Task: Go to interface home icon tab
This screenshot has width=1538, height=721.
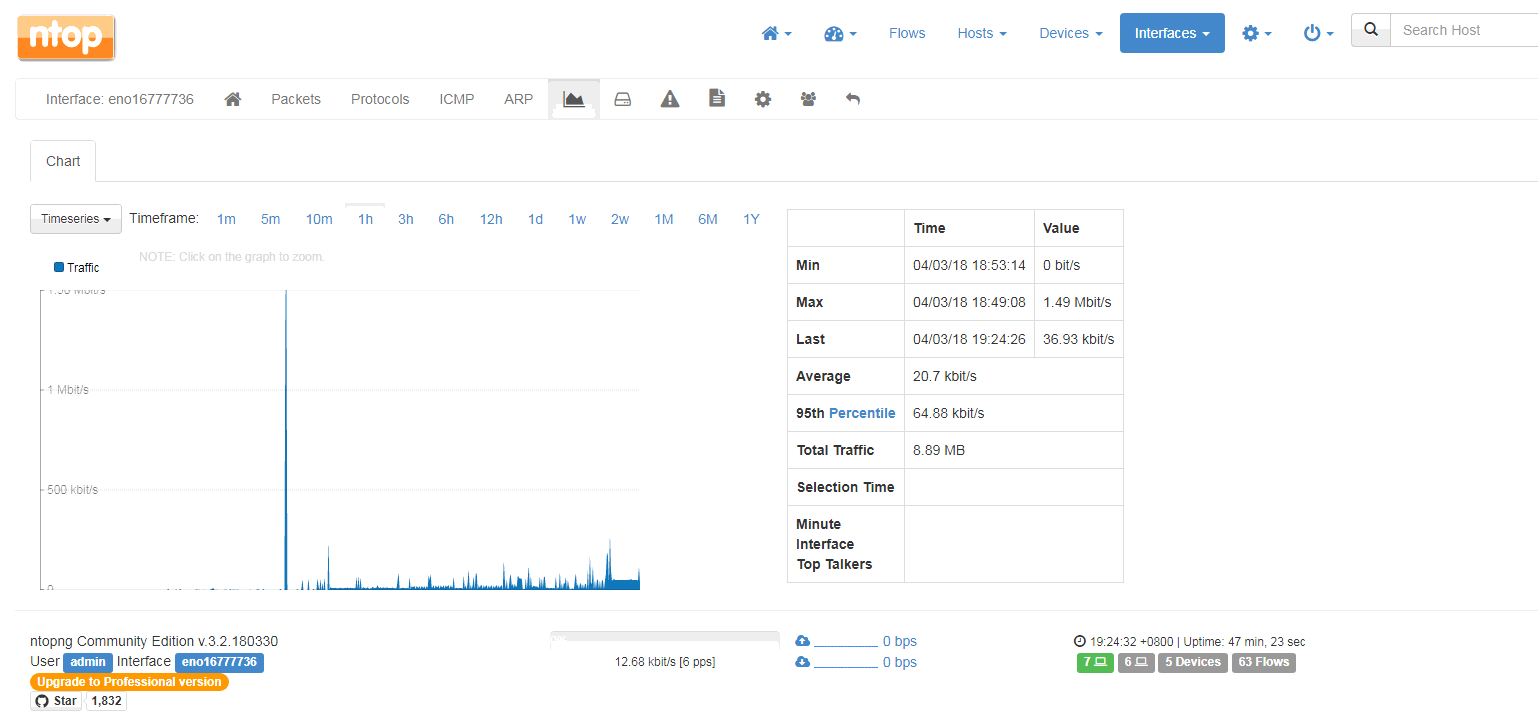Action: coord(233,99)
